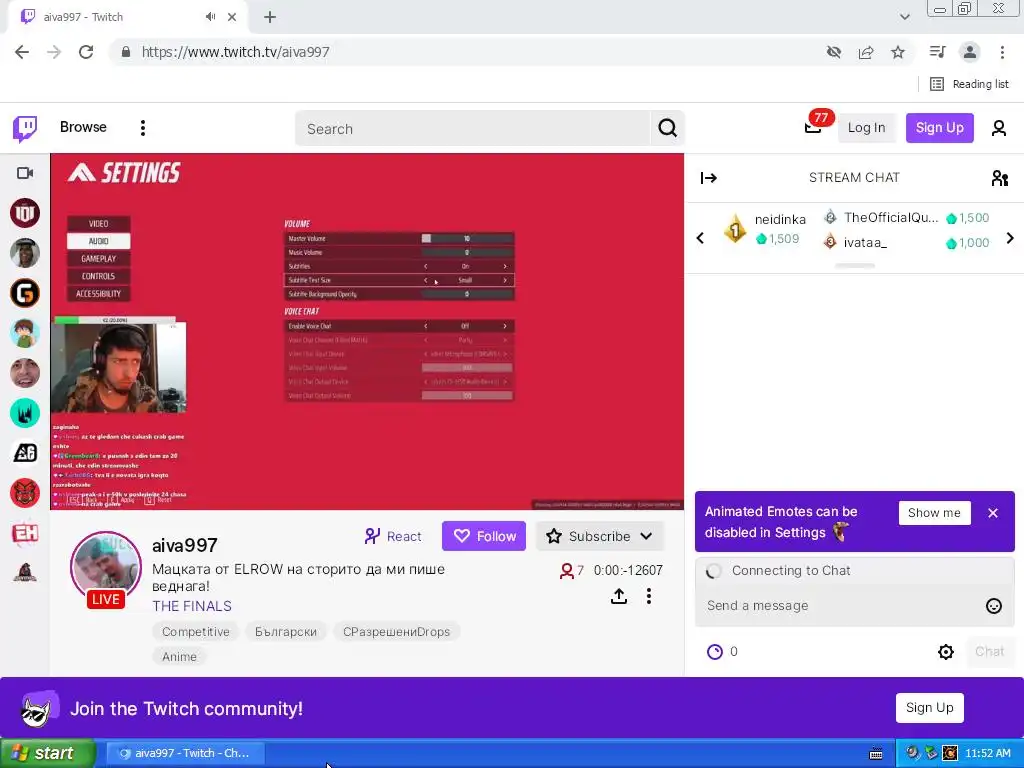Click the aiva997 channel name

[185, 545]
